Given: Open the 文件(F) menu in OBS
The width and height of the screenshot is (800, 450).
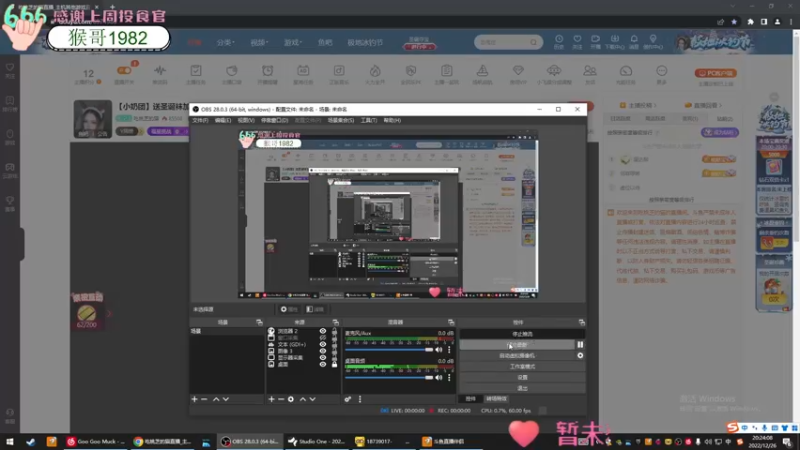Looking at the screenshot, I should (x=200, y=120).
